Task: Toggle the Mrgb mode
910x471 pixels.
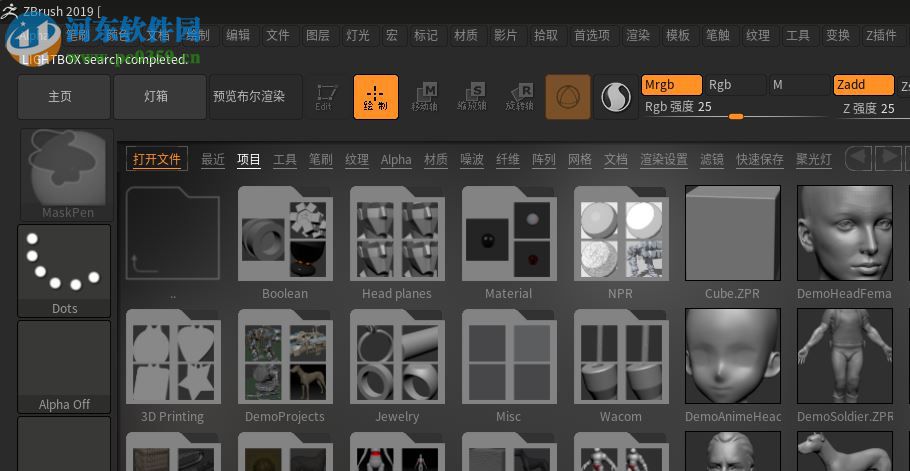Action: (x=671, y=85)
